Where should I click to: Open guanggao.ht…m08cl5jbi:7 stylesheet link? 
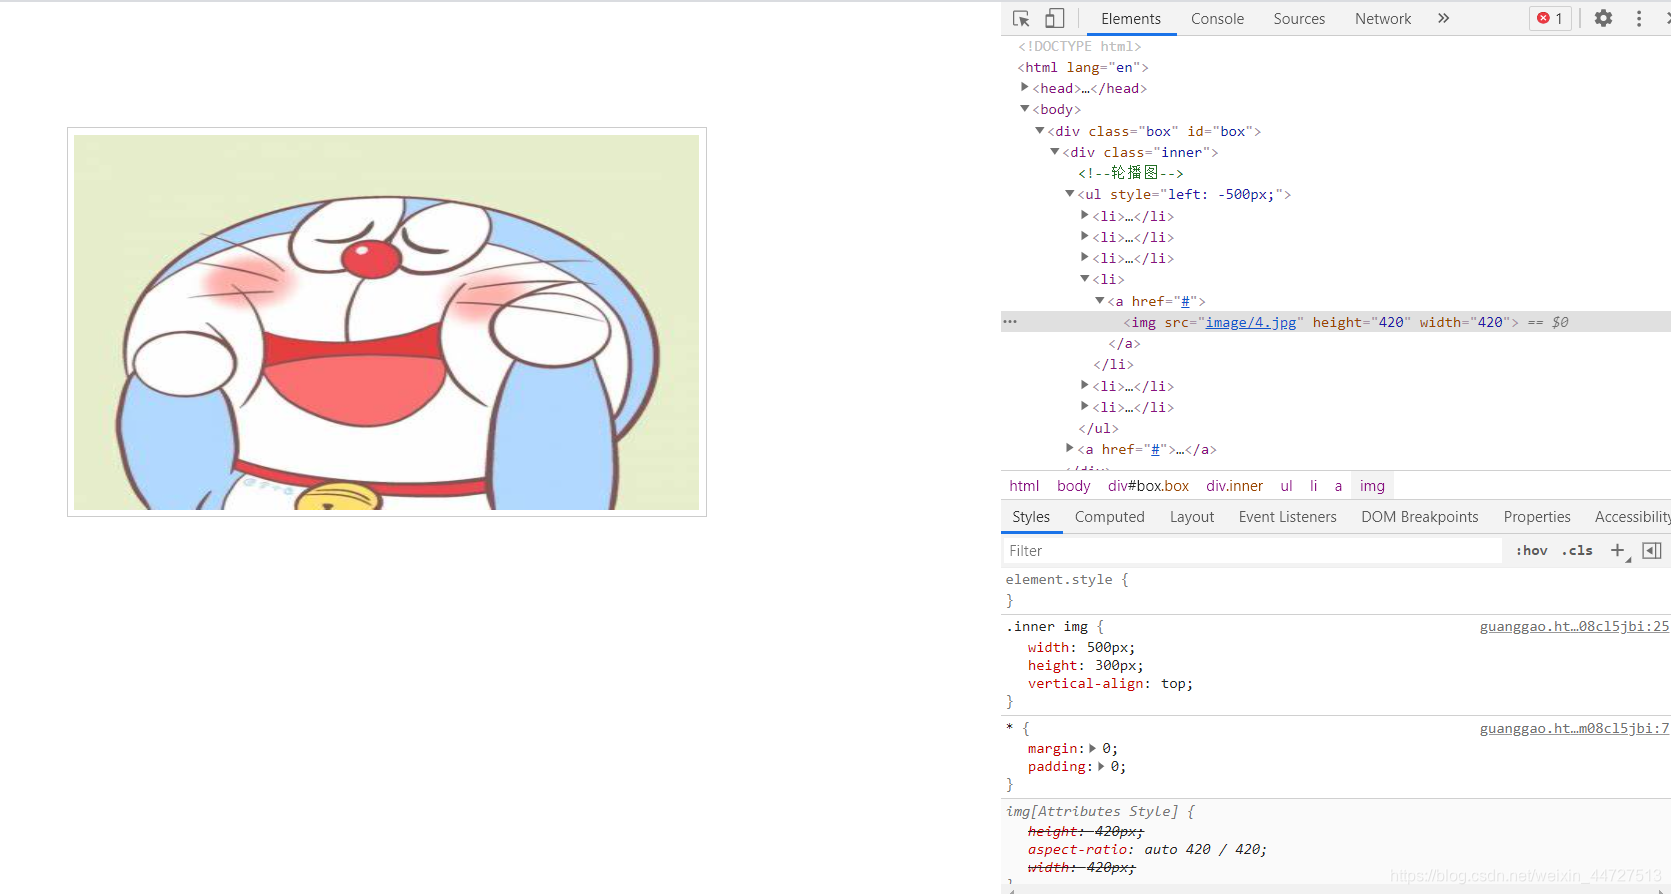(x=1574, y=728)
